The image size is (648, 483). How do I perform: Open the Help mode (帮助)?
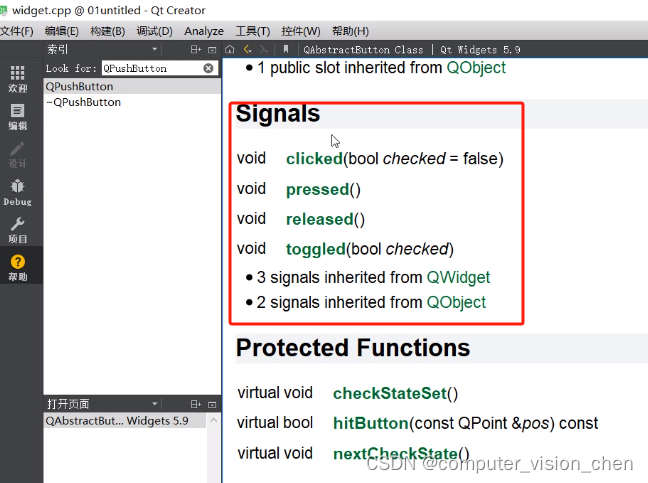(x=17, y=268)
